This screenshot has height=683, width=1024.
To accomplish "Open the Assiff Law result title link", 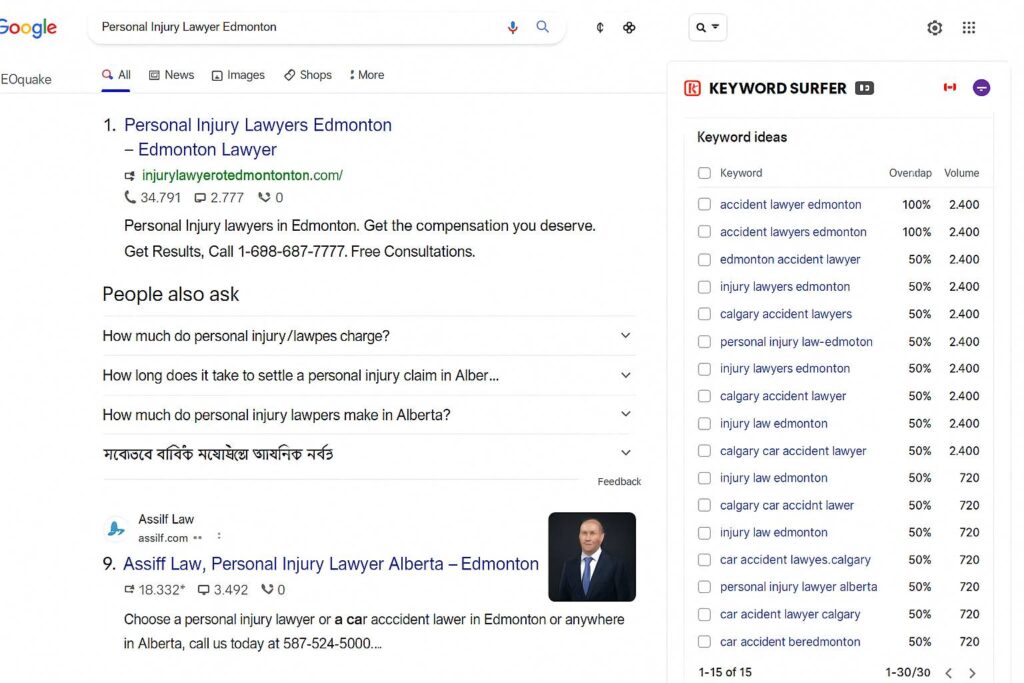I will click(x=330, y=564).
